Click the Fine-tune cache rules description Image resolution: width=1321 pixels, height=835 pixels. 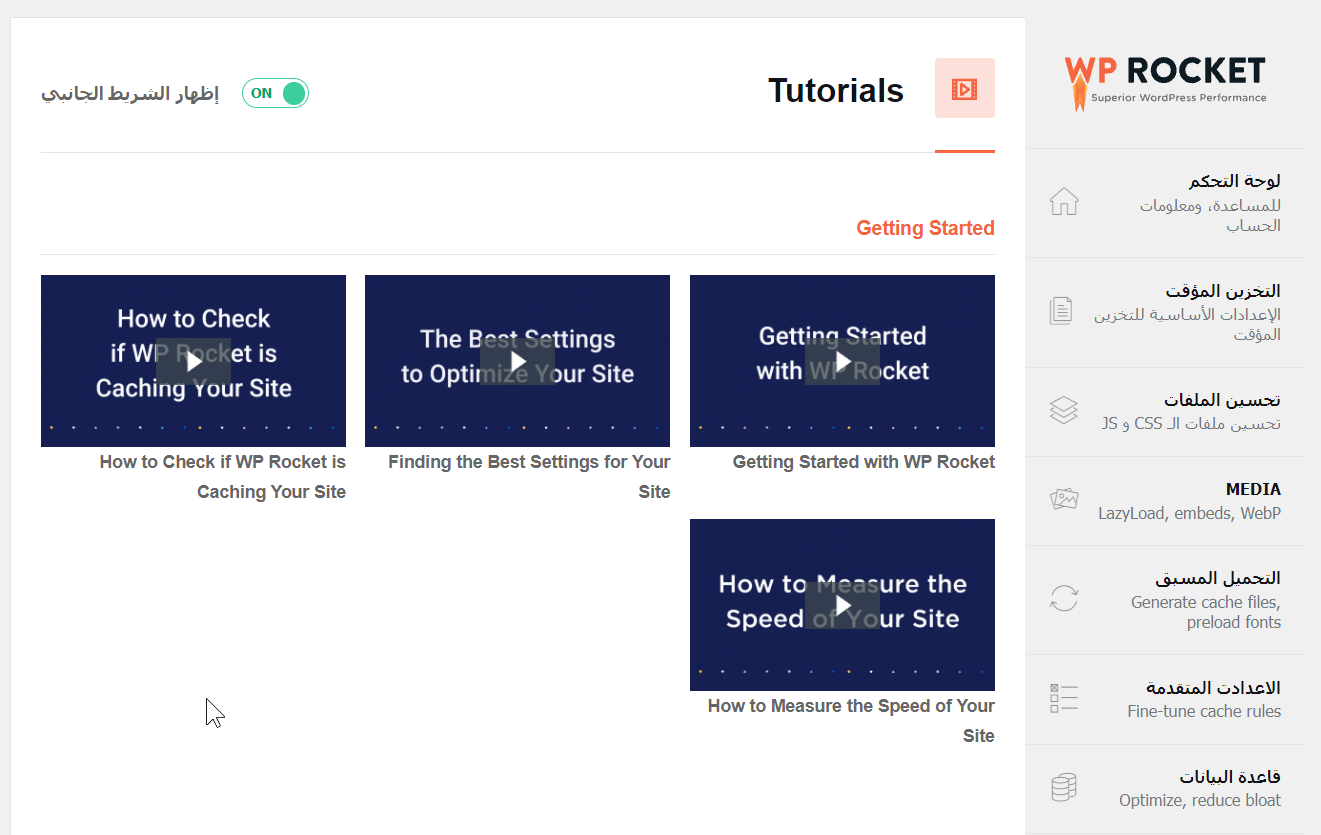pos(1204,711)
